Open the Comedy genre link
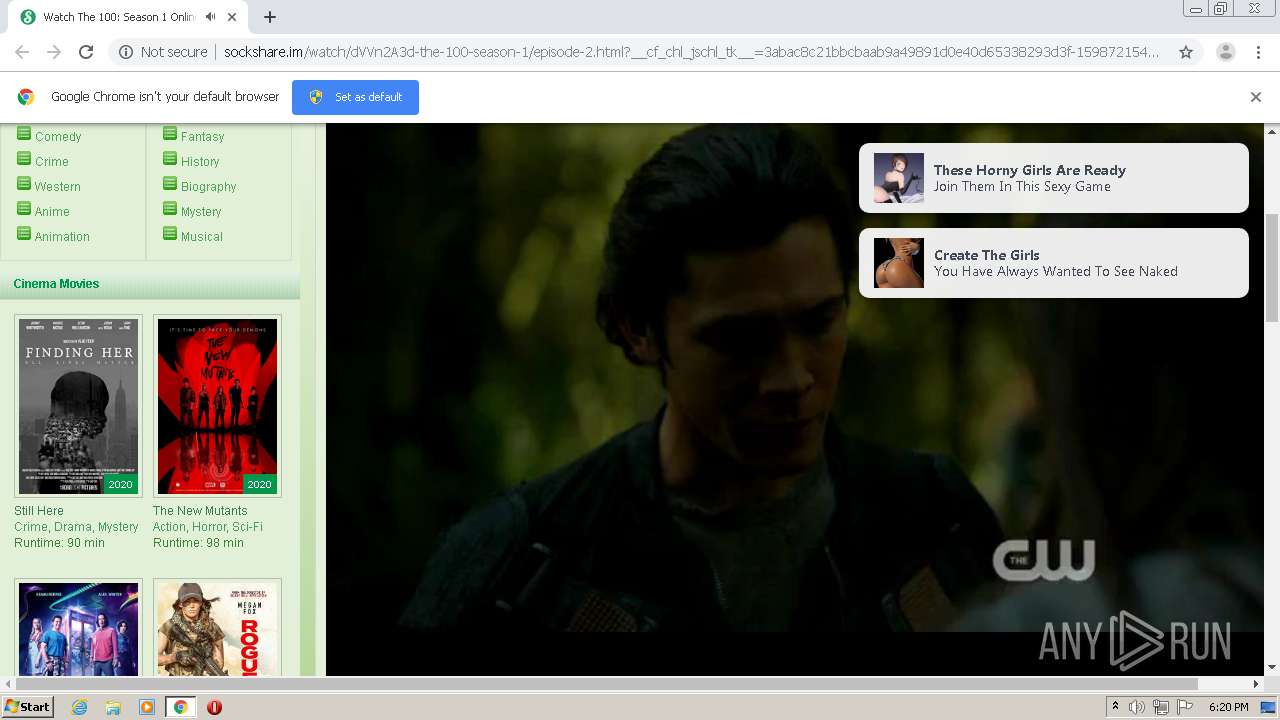This screenshot has width=1280, height=720. pyautogui.click(x=58, y=137)
